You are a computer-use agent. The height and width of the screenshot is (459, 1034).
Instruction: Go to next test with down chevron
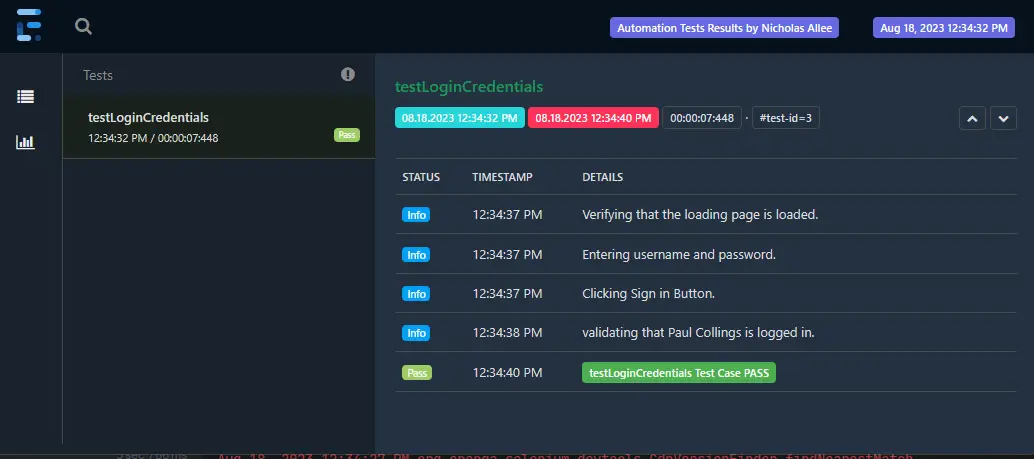click(1003, 118)
